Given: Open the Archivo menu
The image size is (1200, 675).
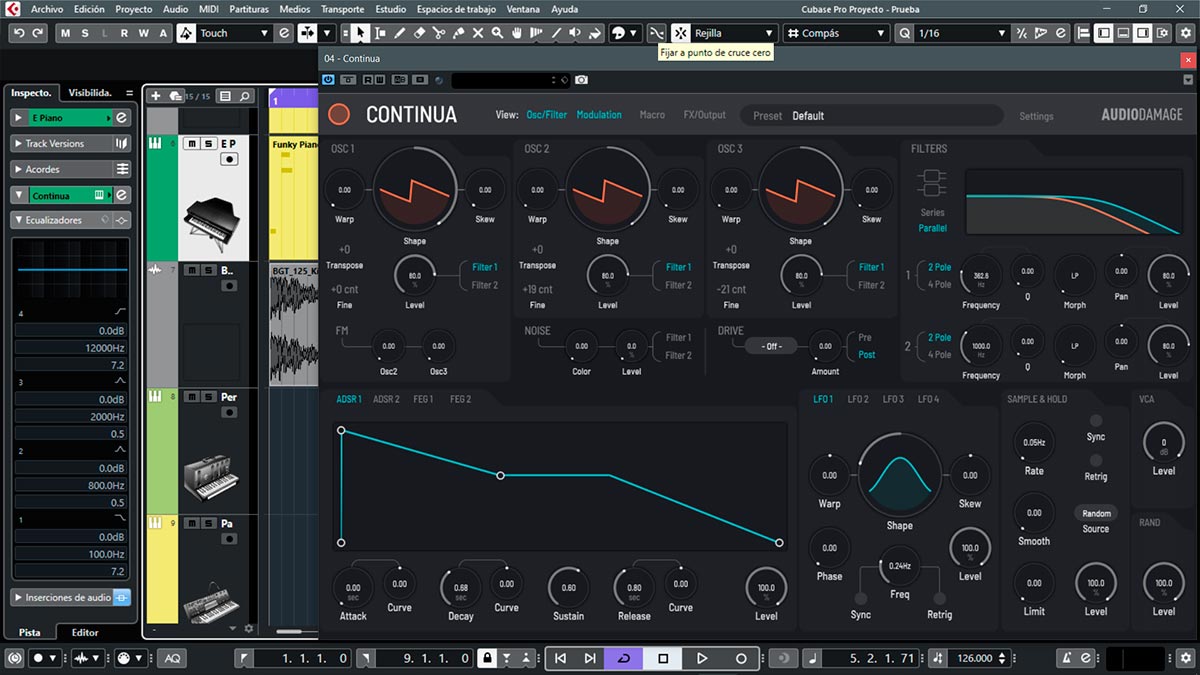Looking at the screenshot, I should [47, 9].
